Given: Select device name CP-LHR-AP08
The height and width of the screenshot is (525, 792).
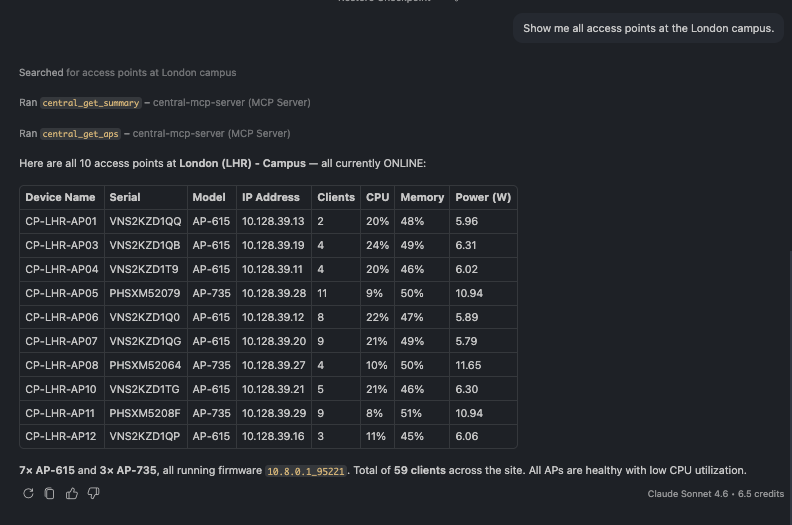Looking at the screenshot, I should (x=62, y=365).
